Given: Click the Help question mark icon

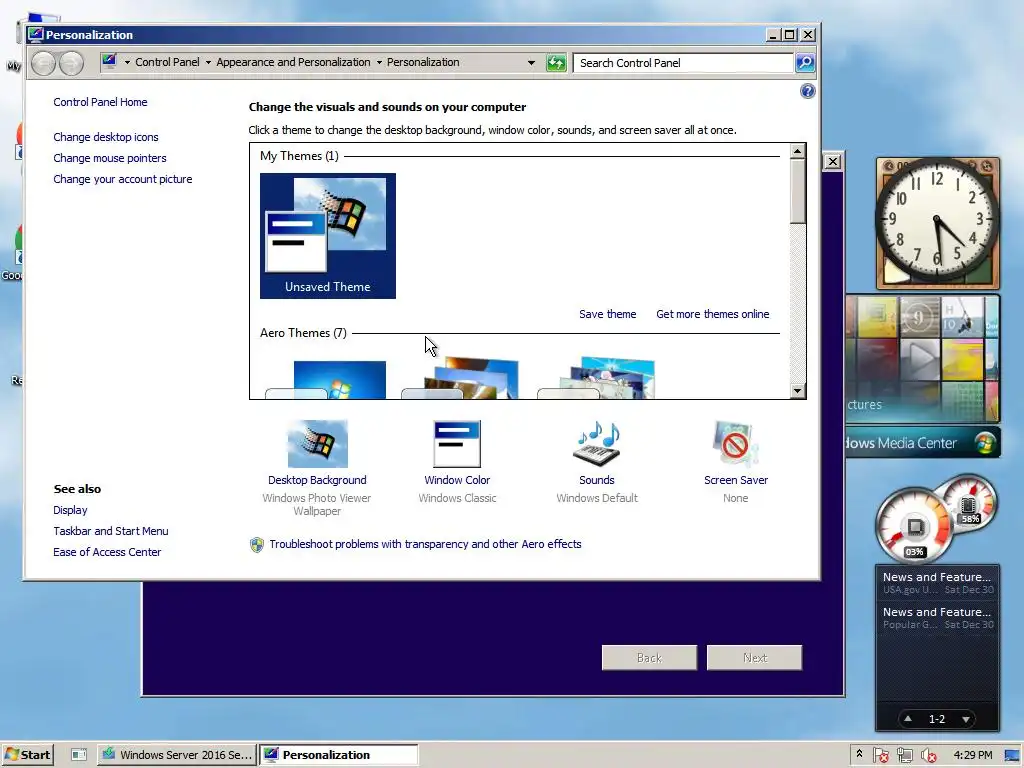Looking at the screenshot, I should coord(807,91).
